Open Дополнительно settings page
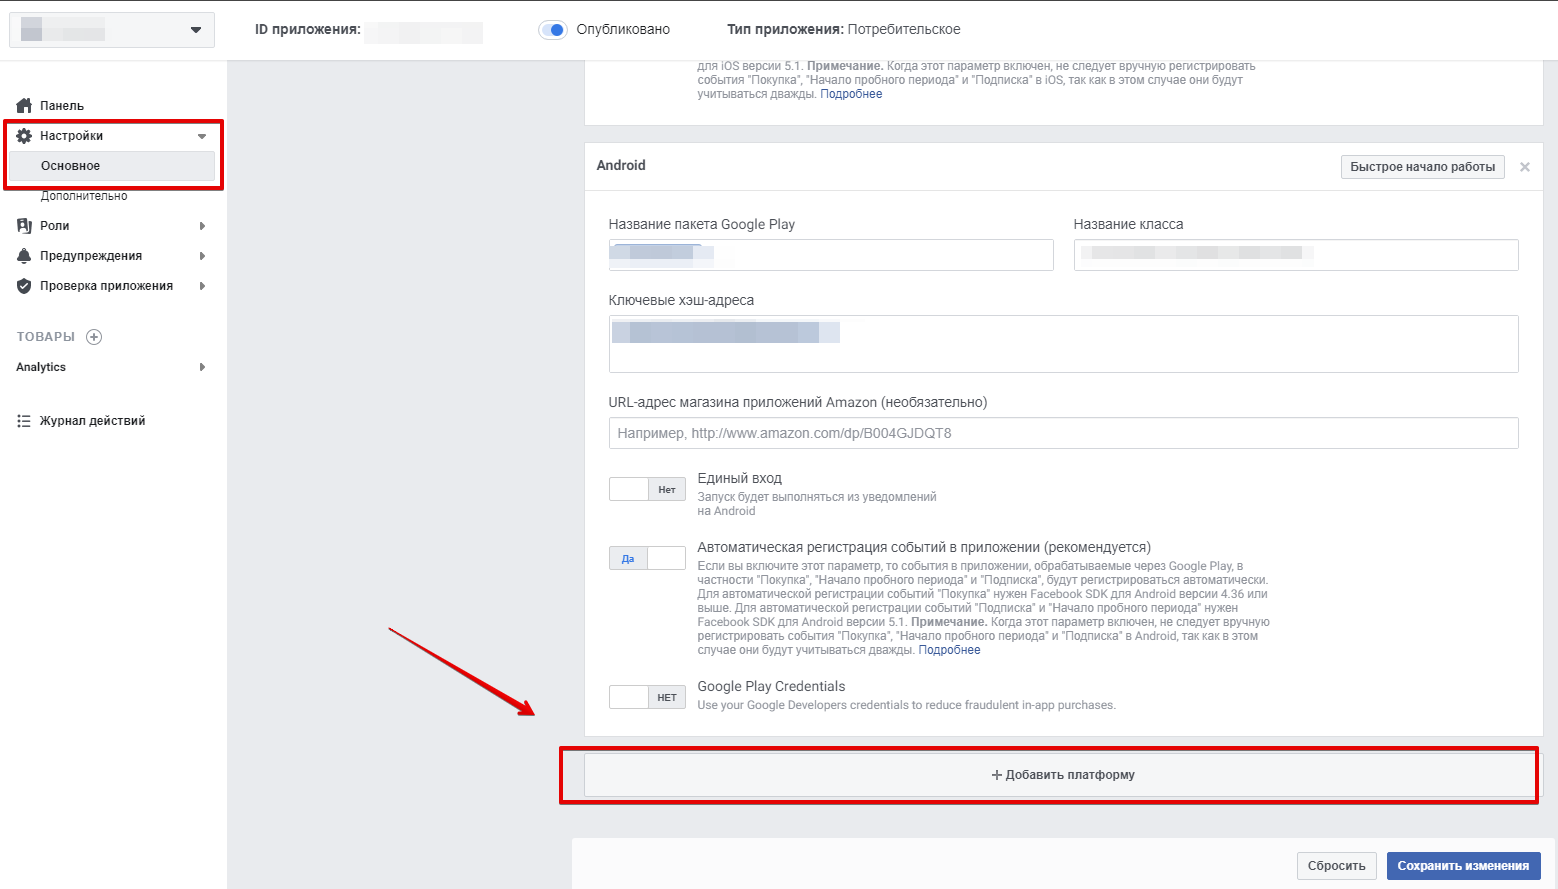Viewport: 1558px width, 889px height. click(84, 196)
